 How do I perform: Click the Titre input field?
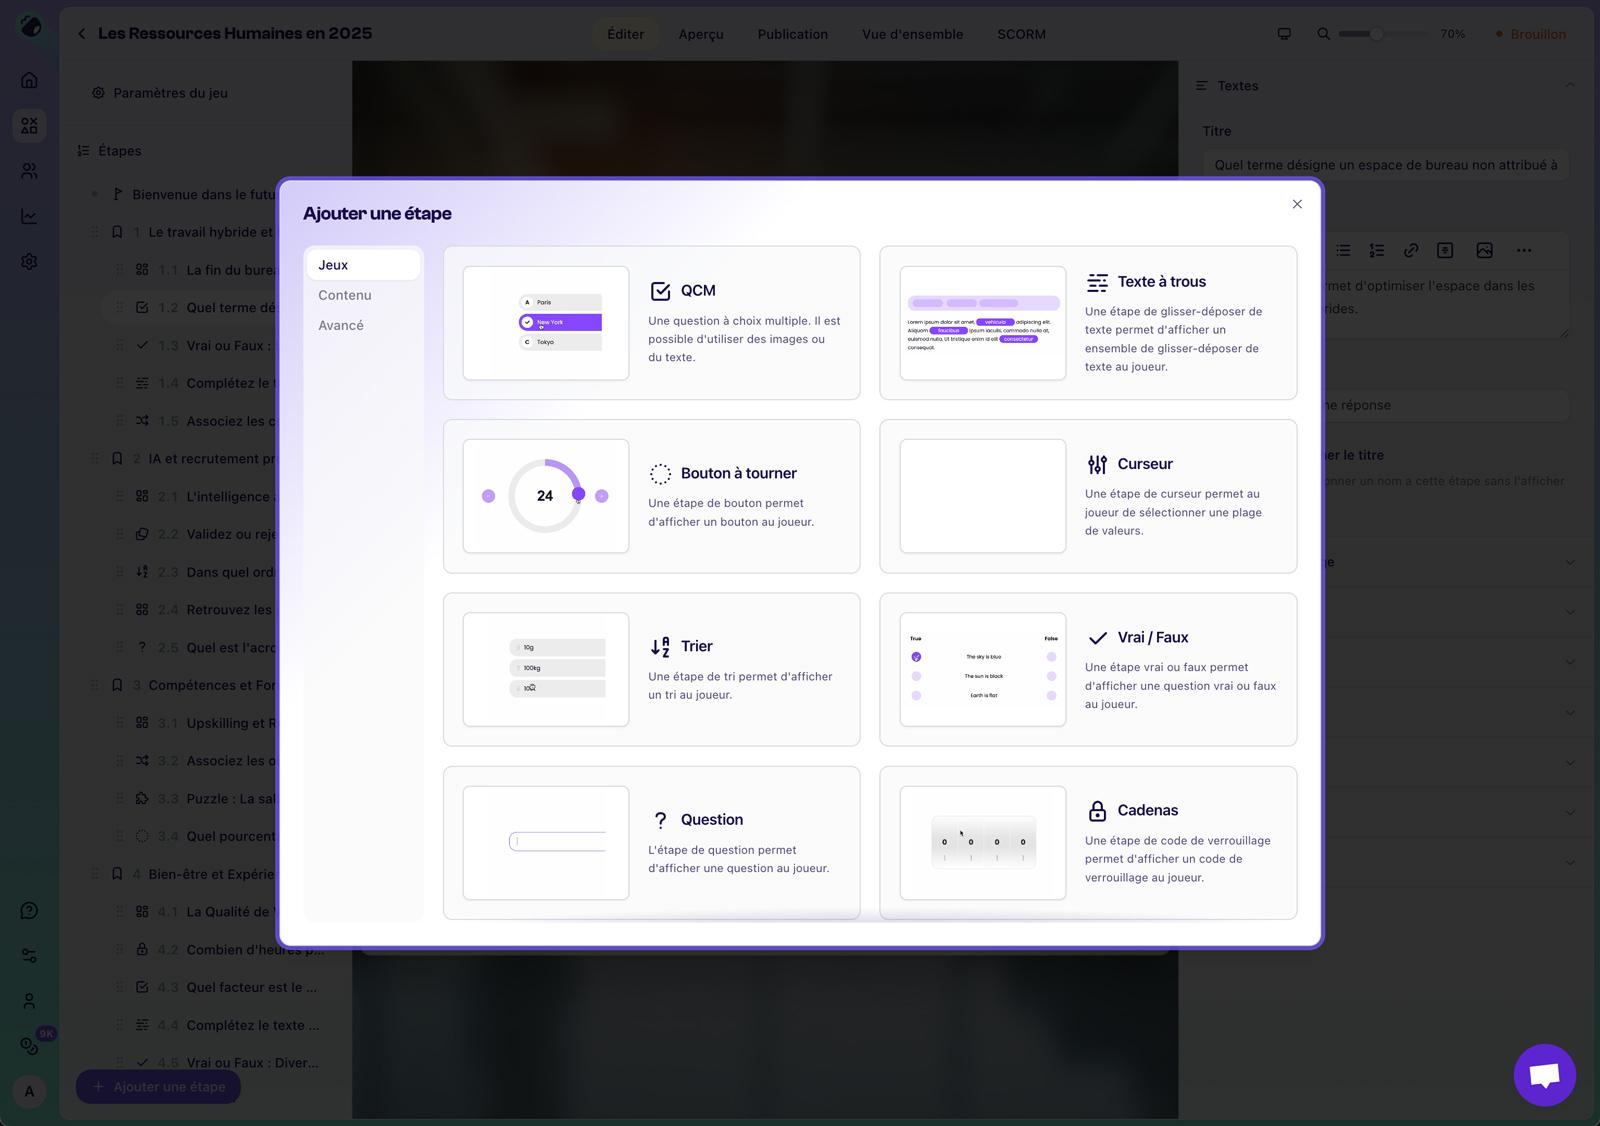coord(1385,165)
